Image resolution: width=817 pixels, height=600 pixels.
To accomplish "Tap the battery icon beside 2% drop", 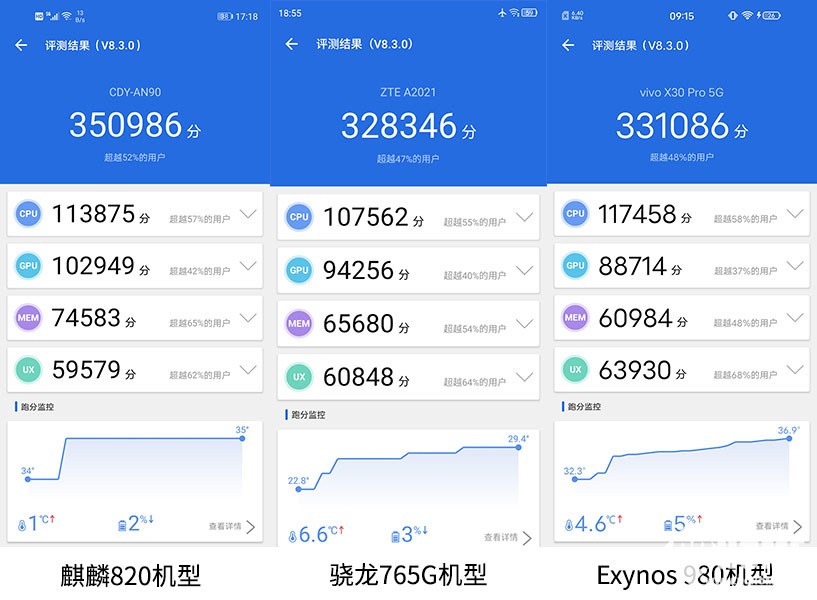I will pos(122,526).
